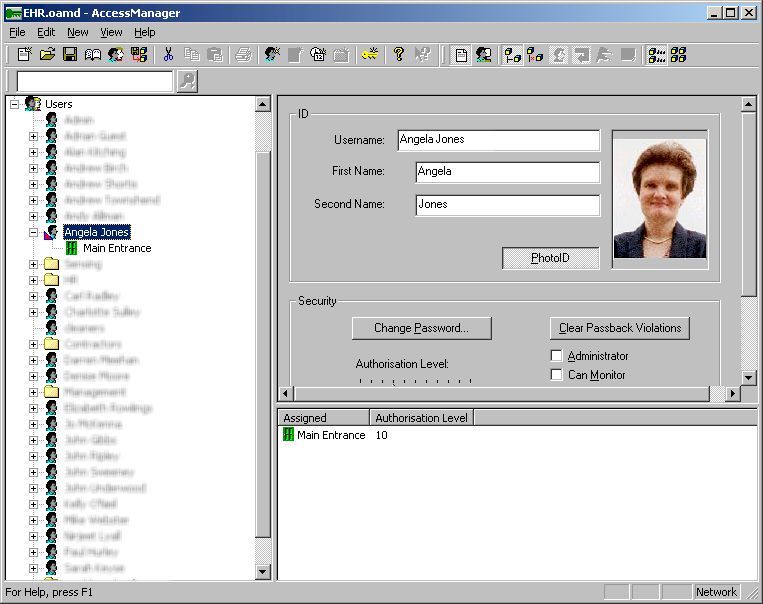Viewport: 763px width, 604px height.
Task: Click the Username input field
Action: pos(498,140)
